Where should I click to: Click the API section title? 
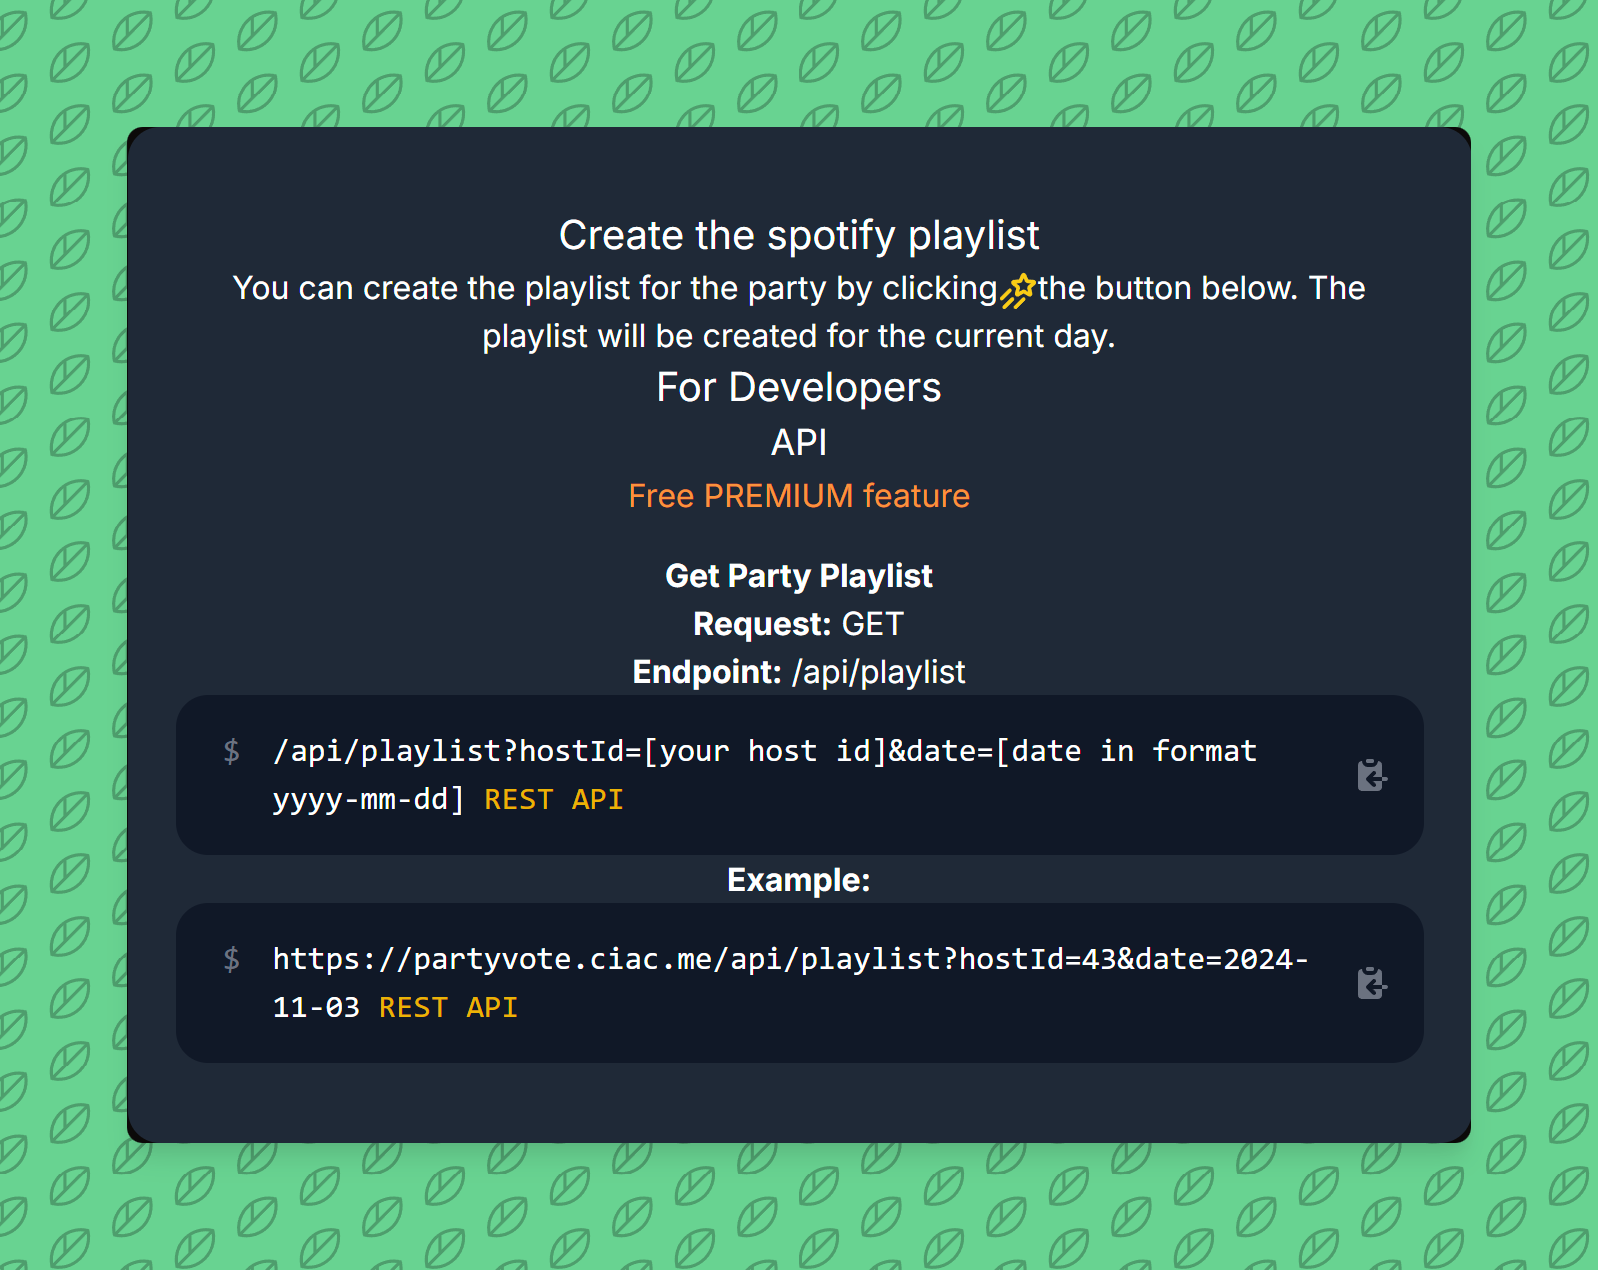798,441
